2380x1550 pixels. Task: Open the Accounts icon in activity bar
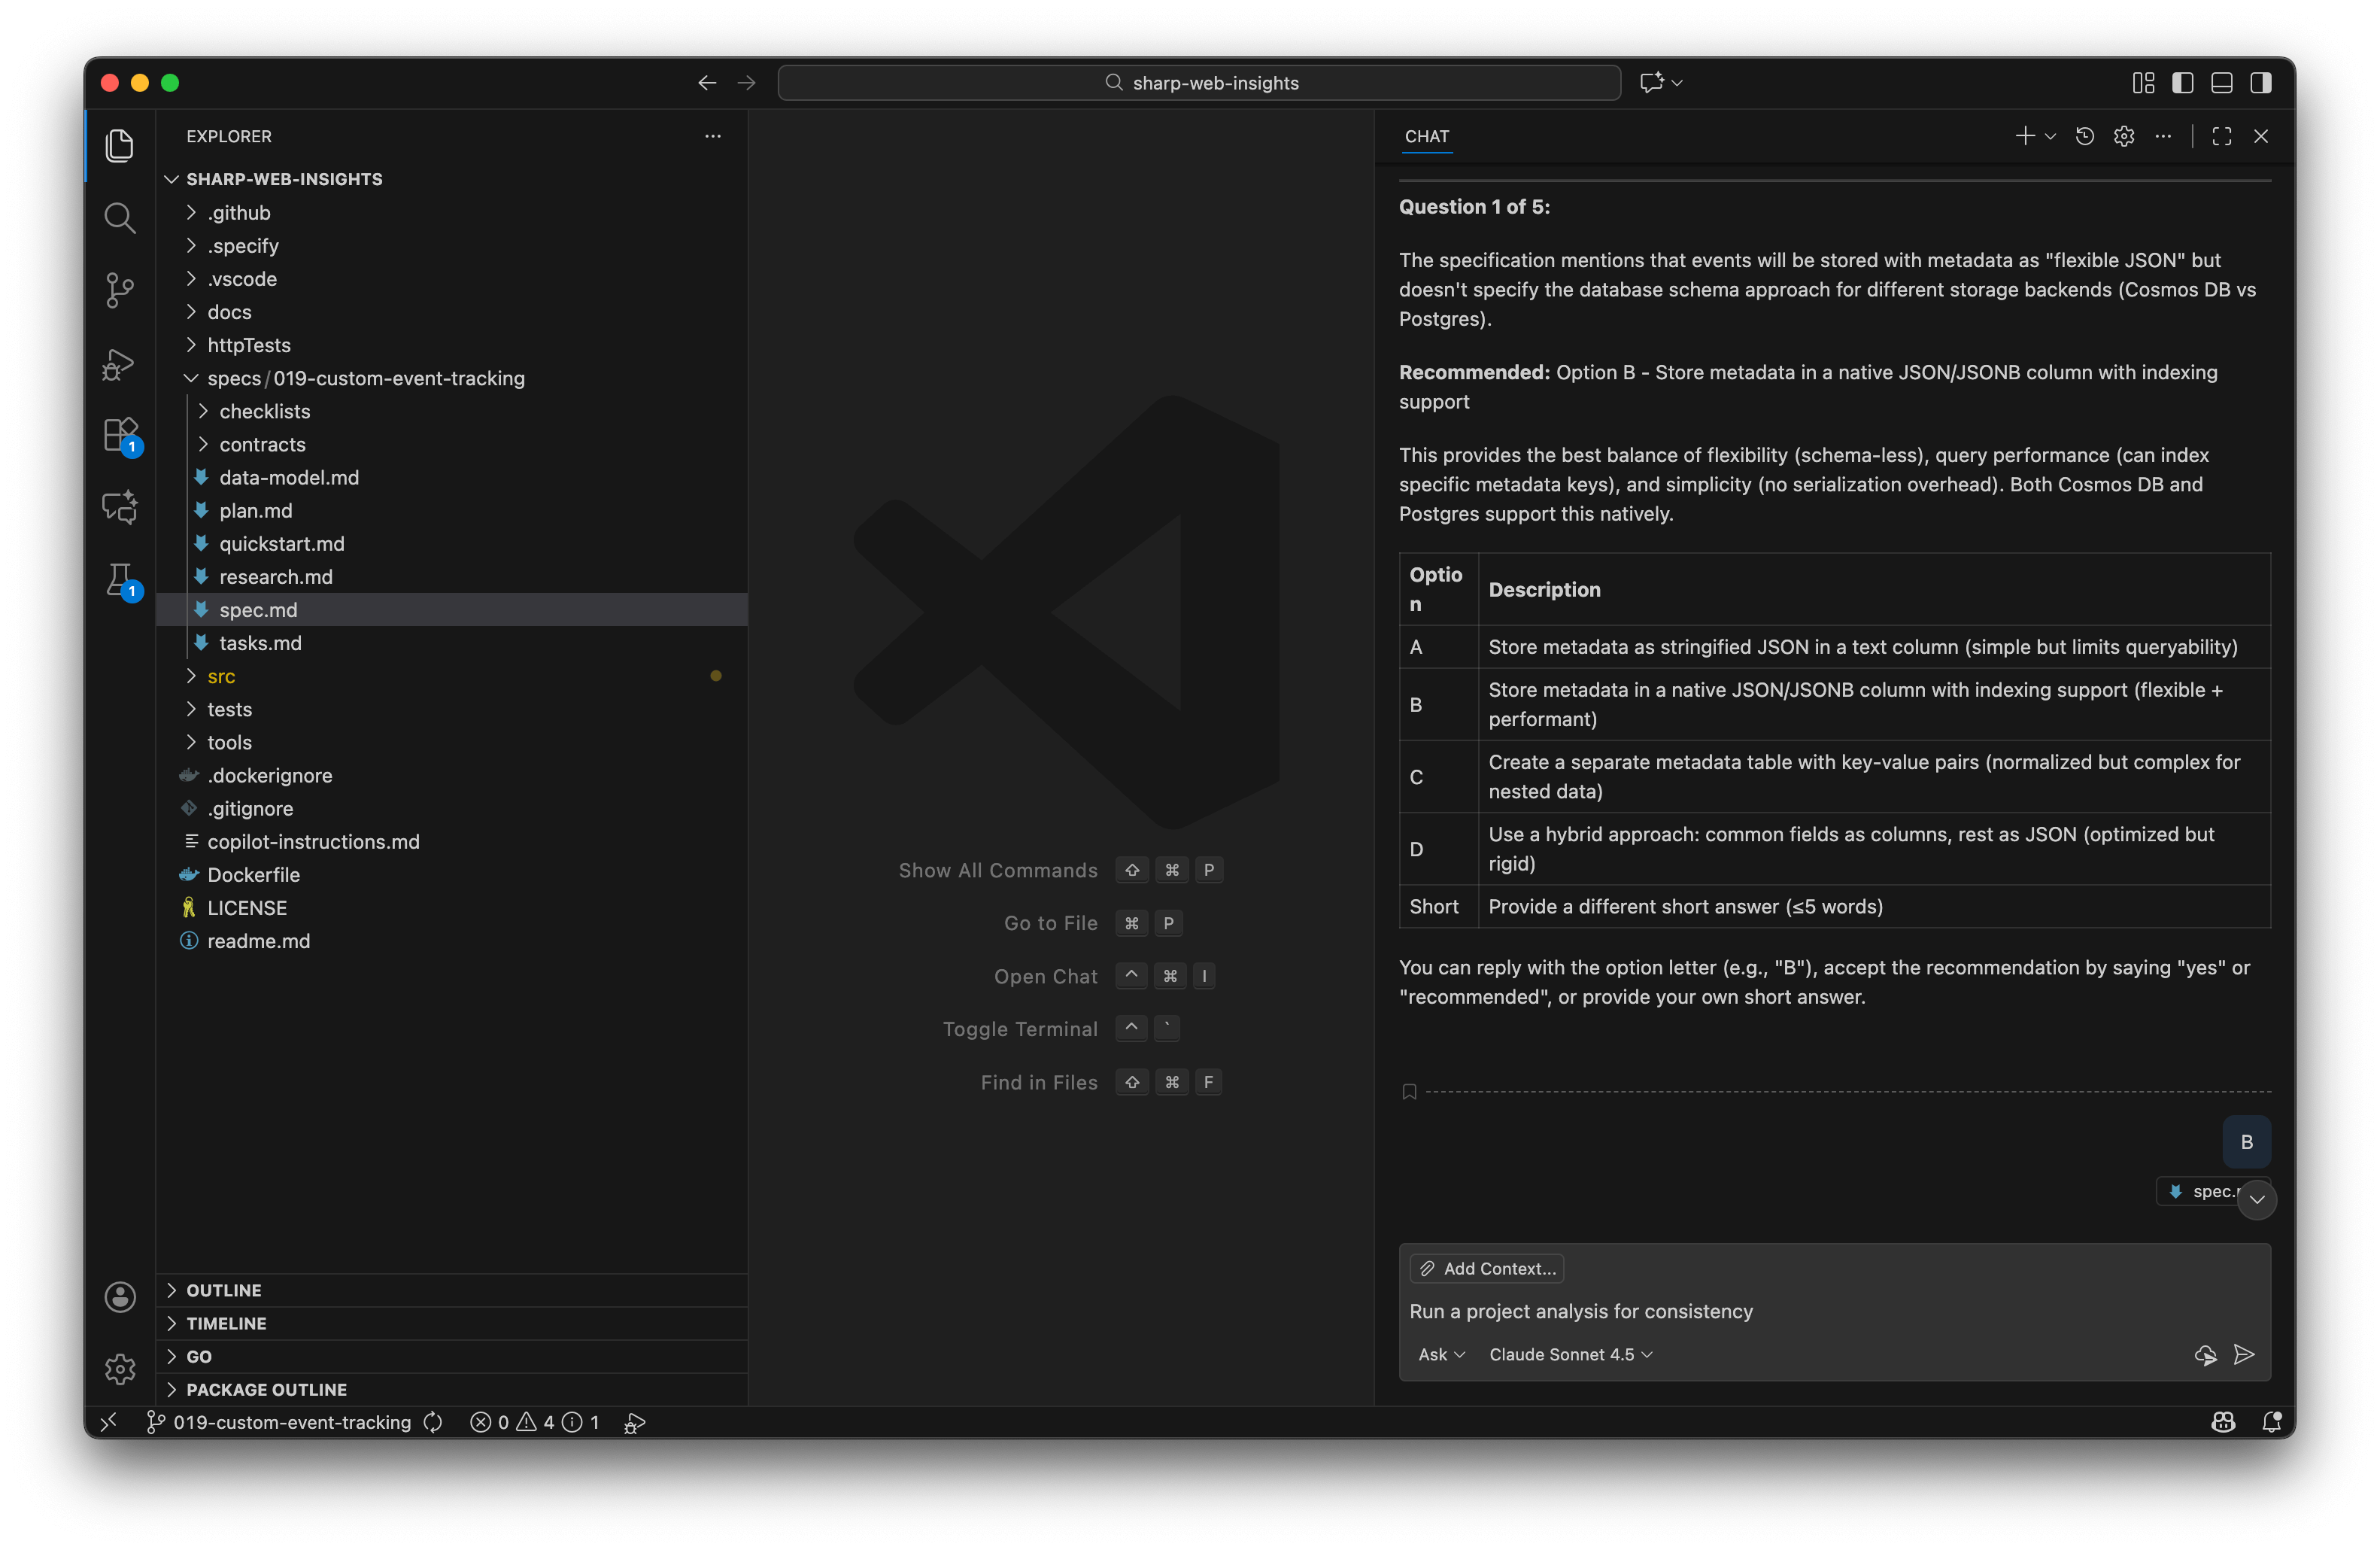tap(120, 1296)
